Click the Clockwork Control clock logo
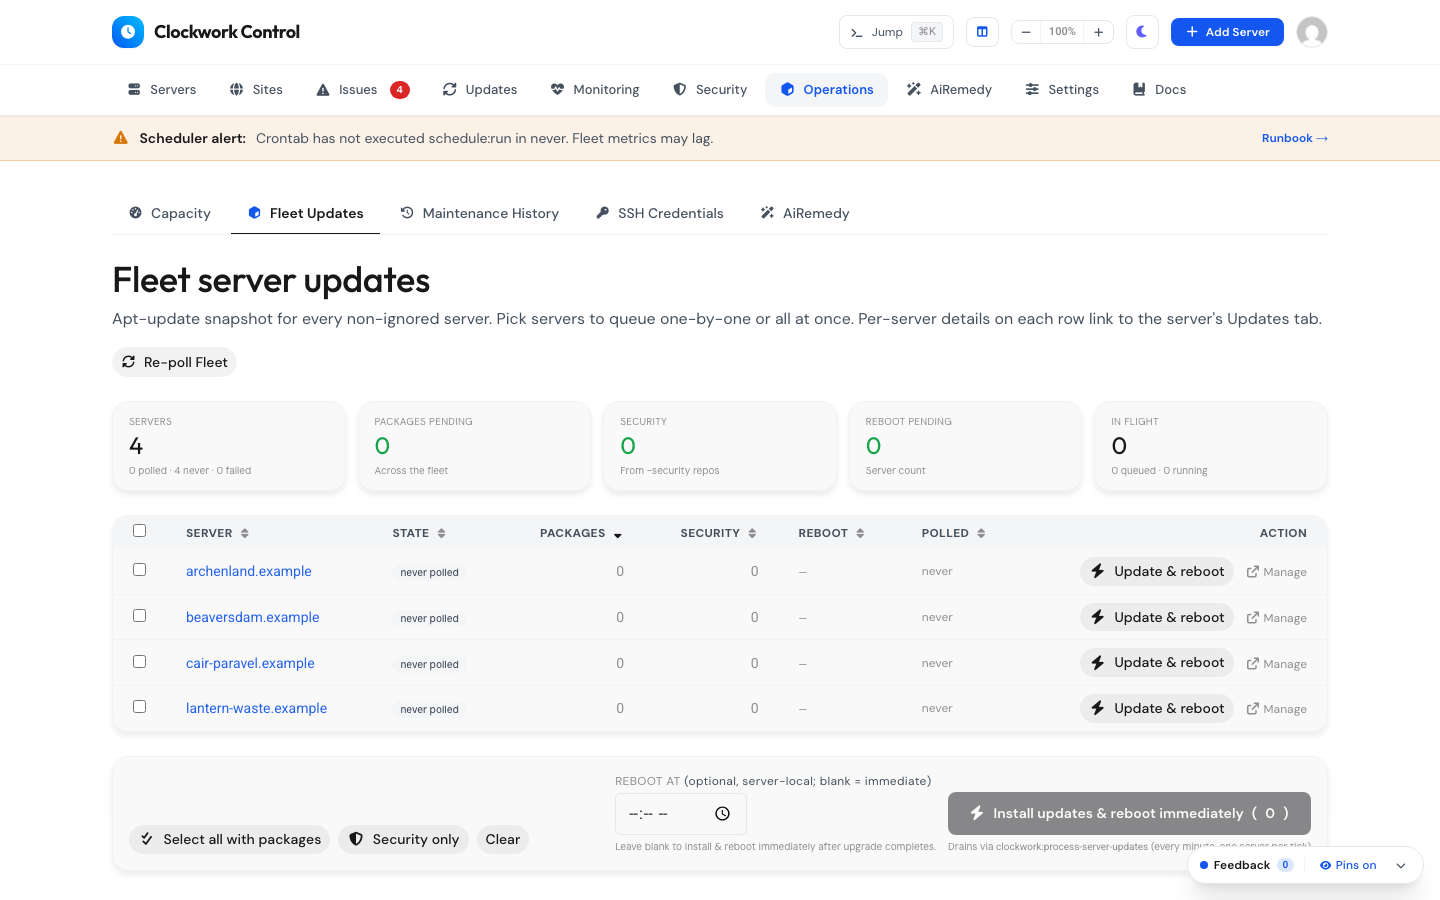The width and height of the screenshot is (1440, 900). (128, 32)
